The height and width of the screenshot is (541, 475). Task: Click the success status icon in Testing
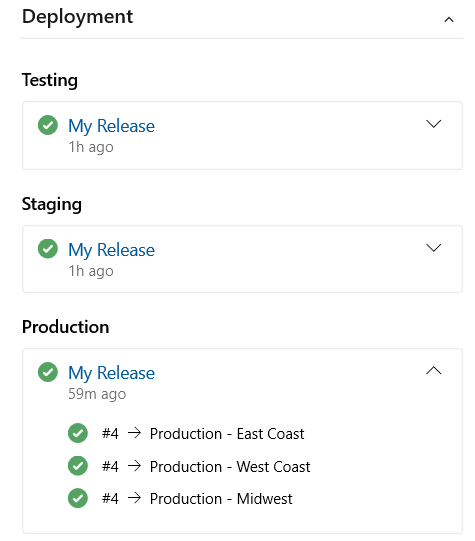(48, 125)
